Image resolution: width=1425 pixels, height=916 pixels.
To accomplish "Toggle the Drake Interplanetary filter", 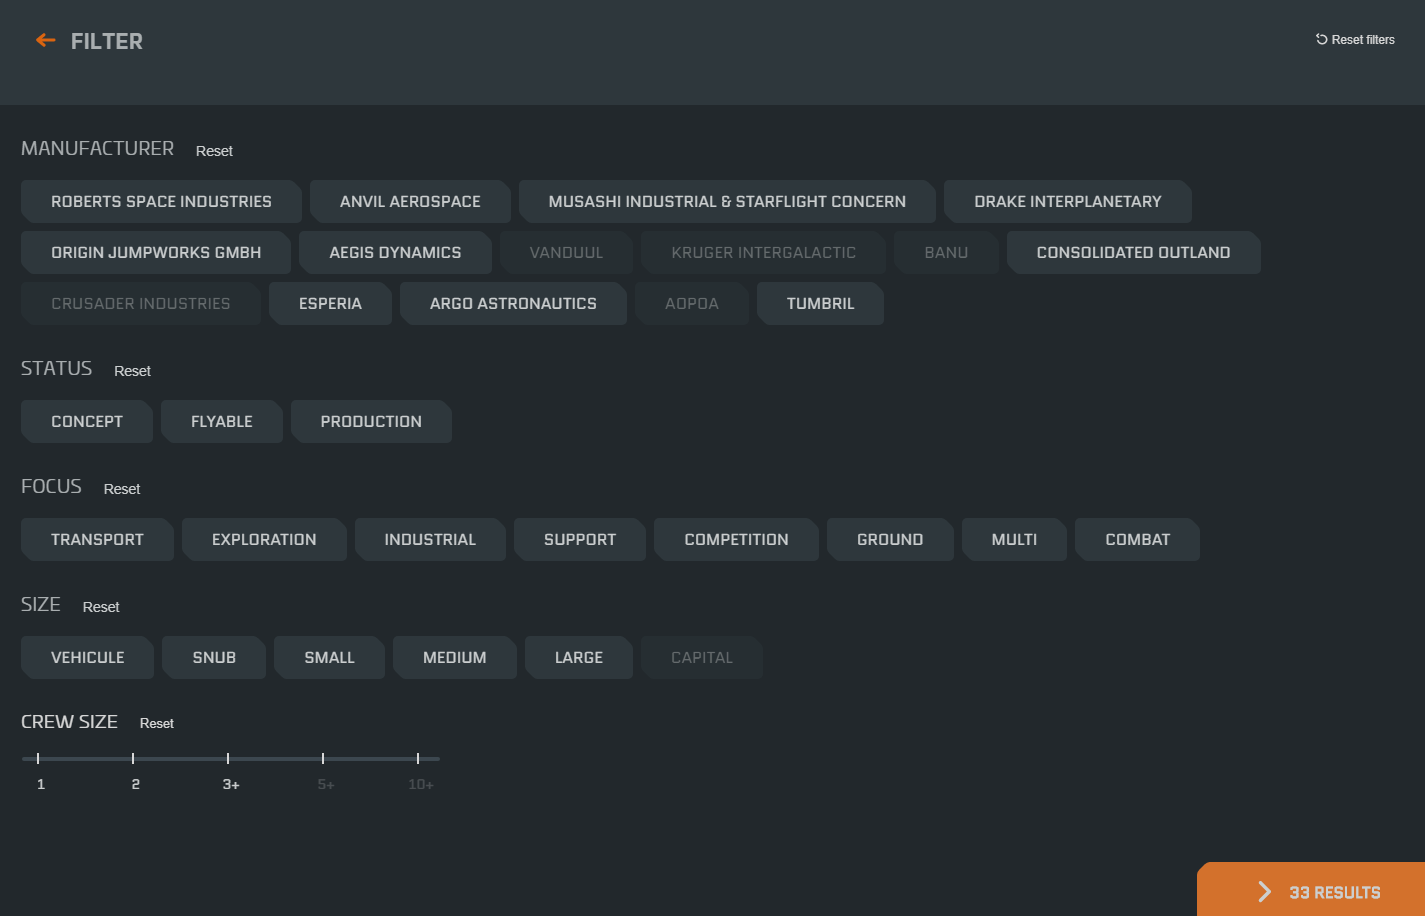I will click(x=1067, y=202).
